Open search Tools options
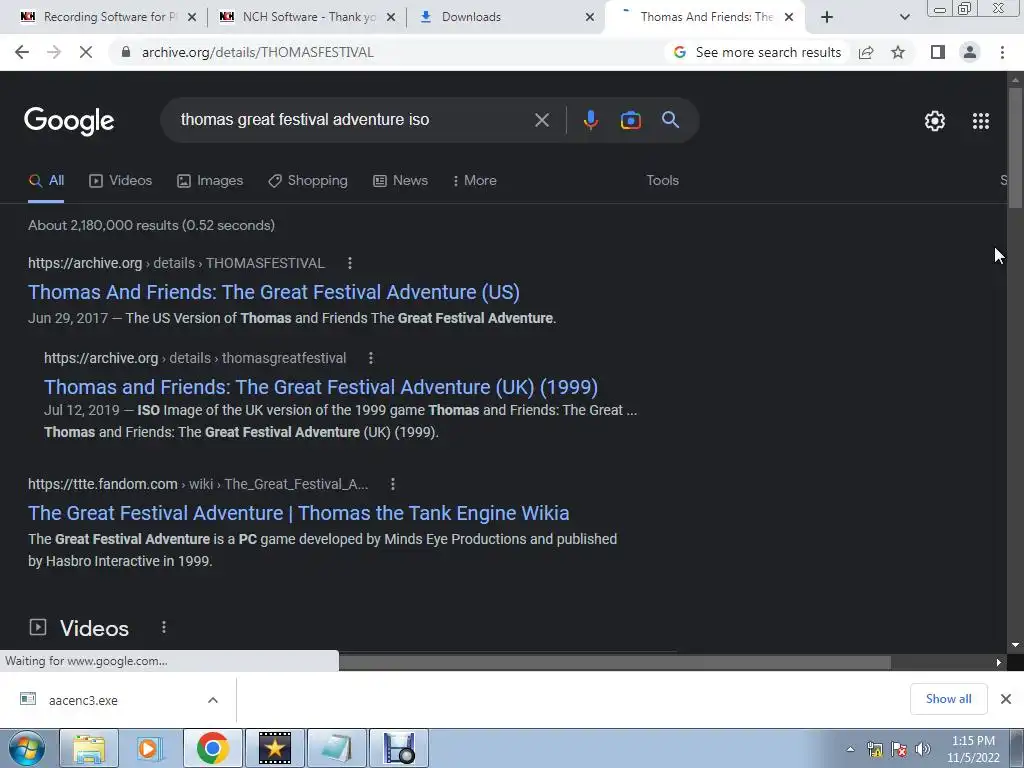The width and height of the screenshot is (1024, 768). coord(662,180)
